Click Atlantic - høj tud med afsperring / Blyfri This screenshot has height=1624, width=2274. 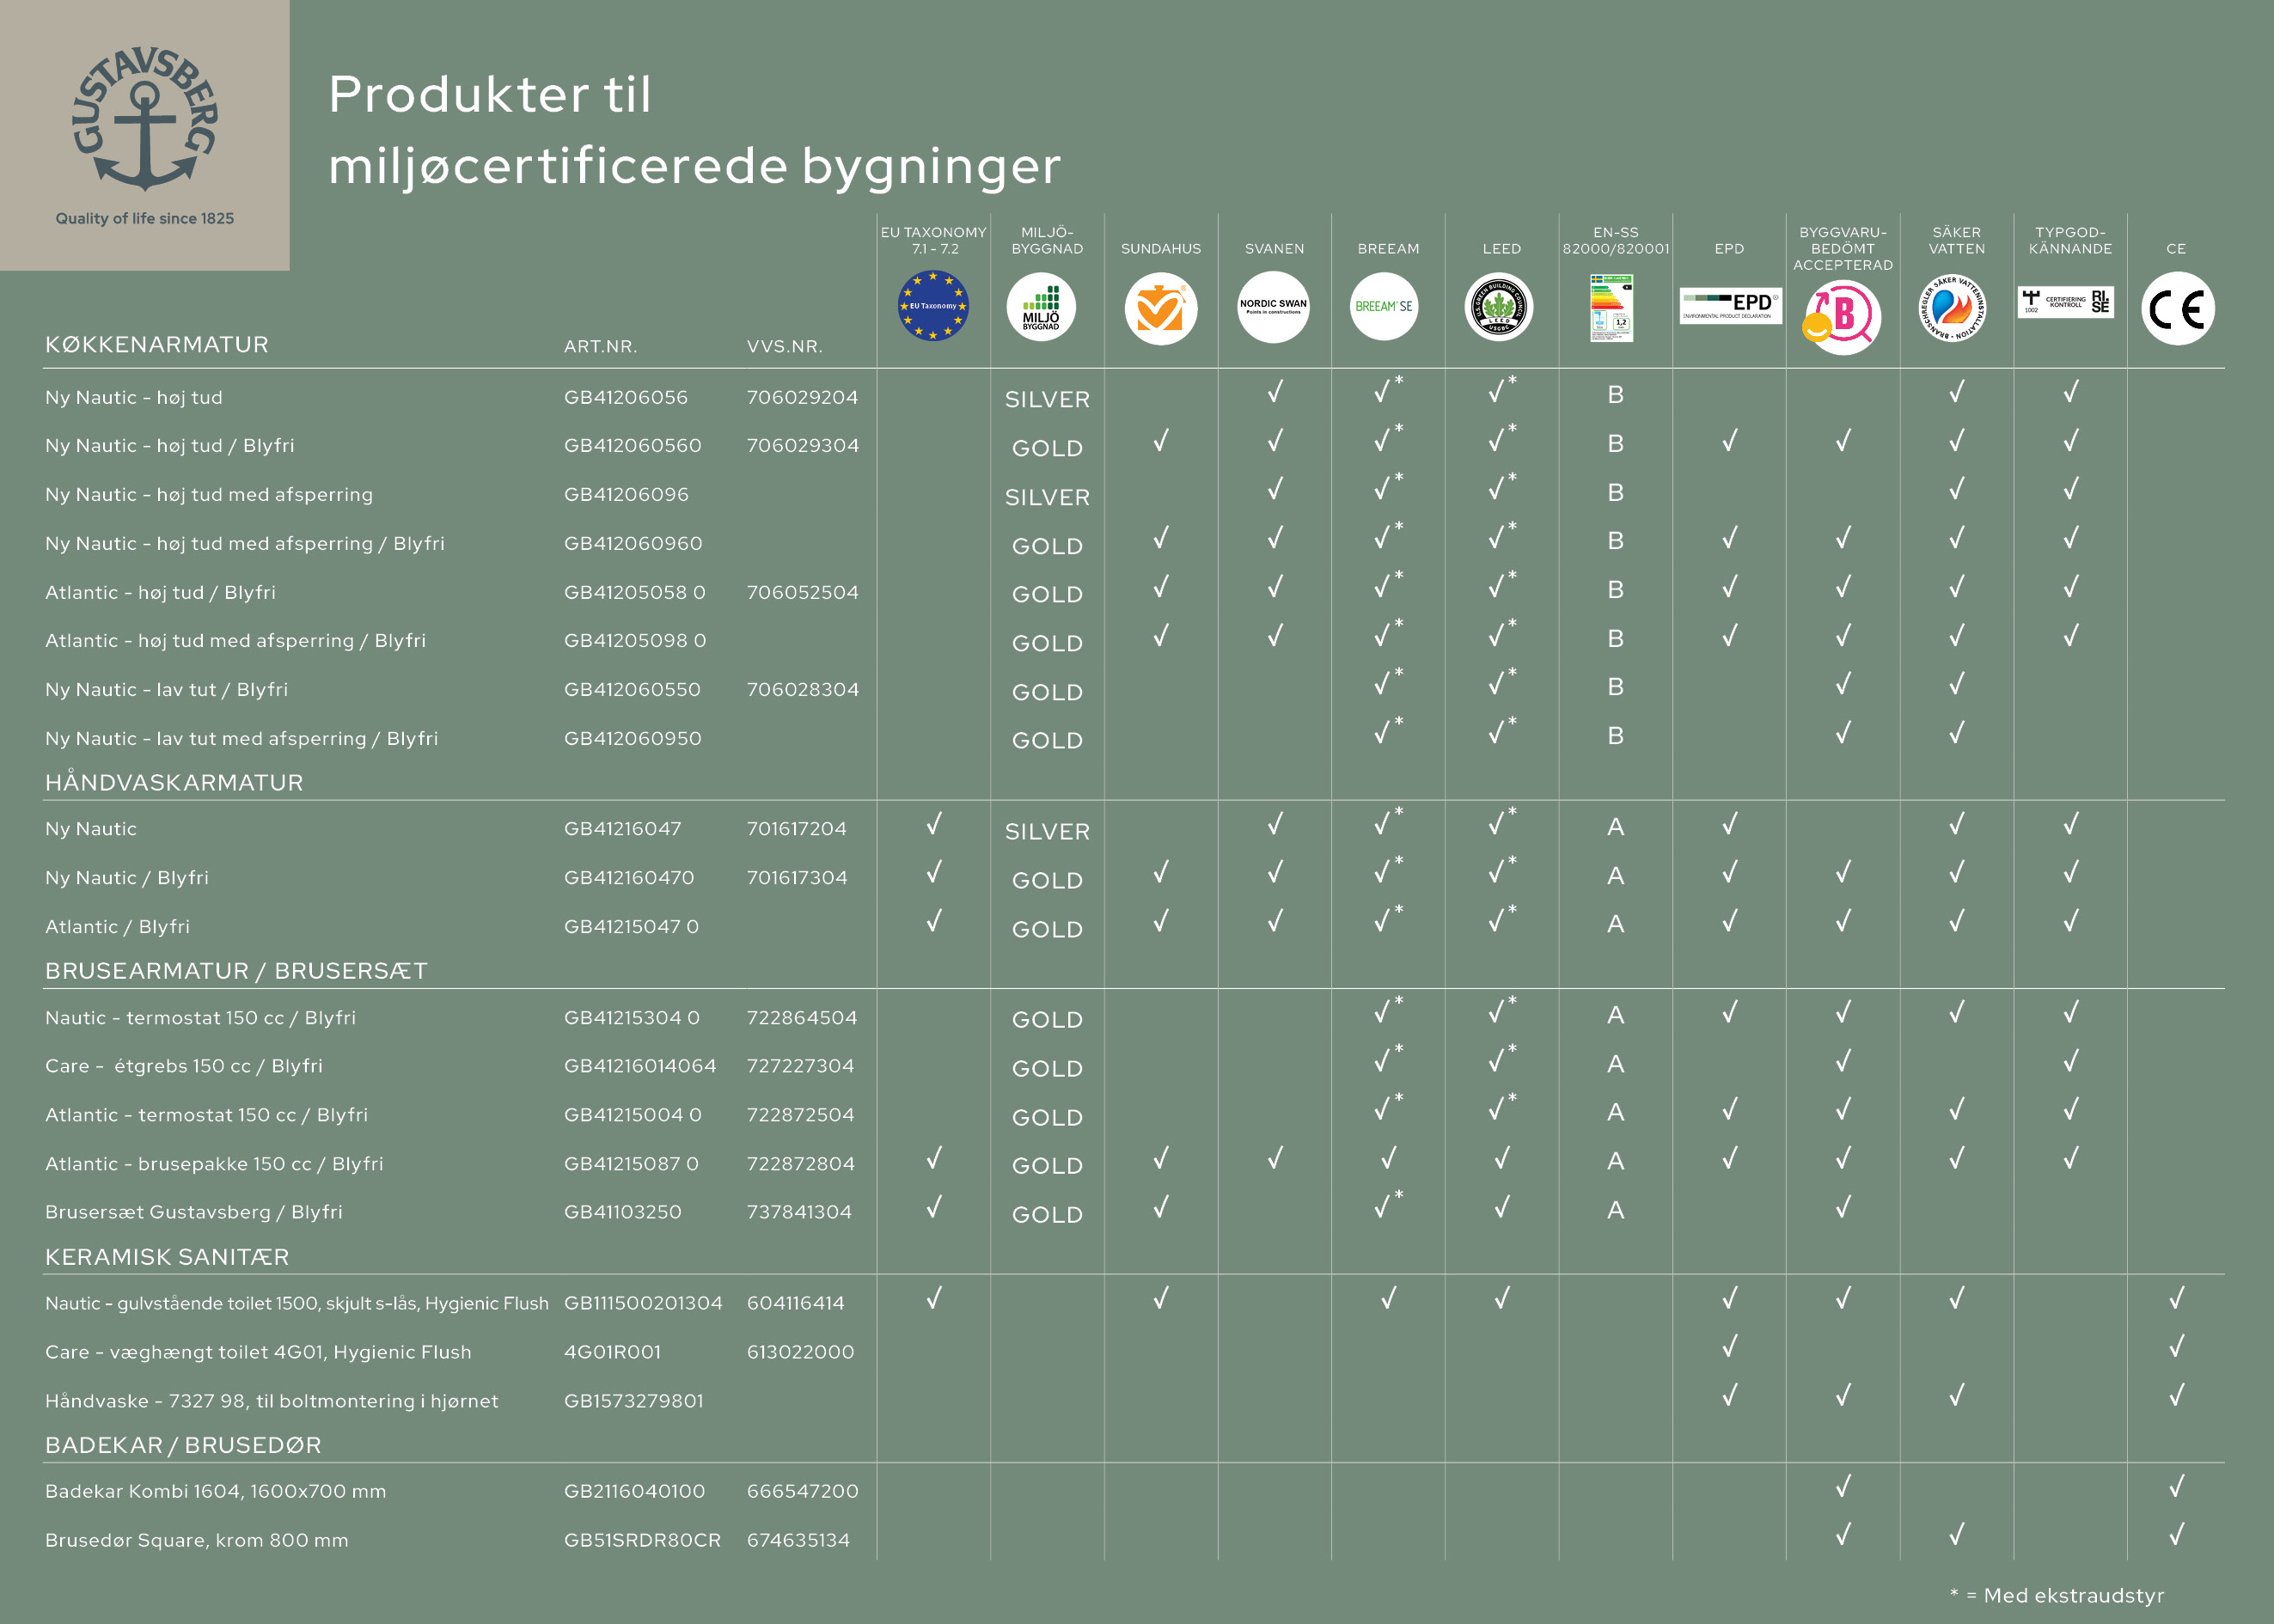235,640
